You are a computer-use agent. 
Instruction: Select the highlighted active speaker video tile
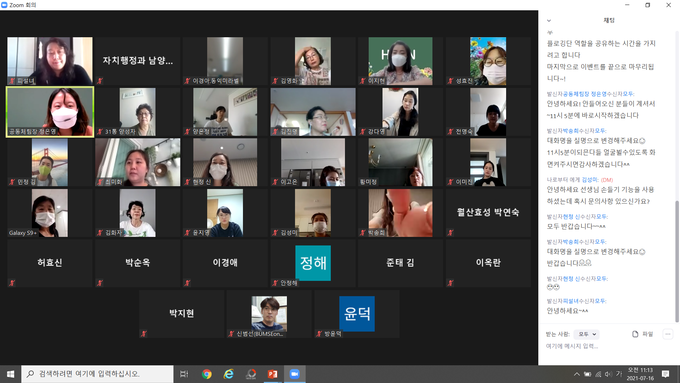point(50,112)
